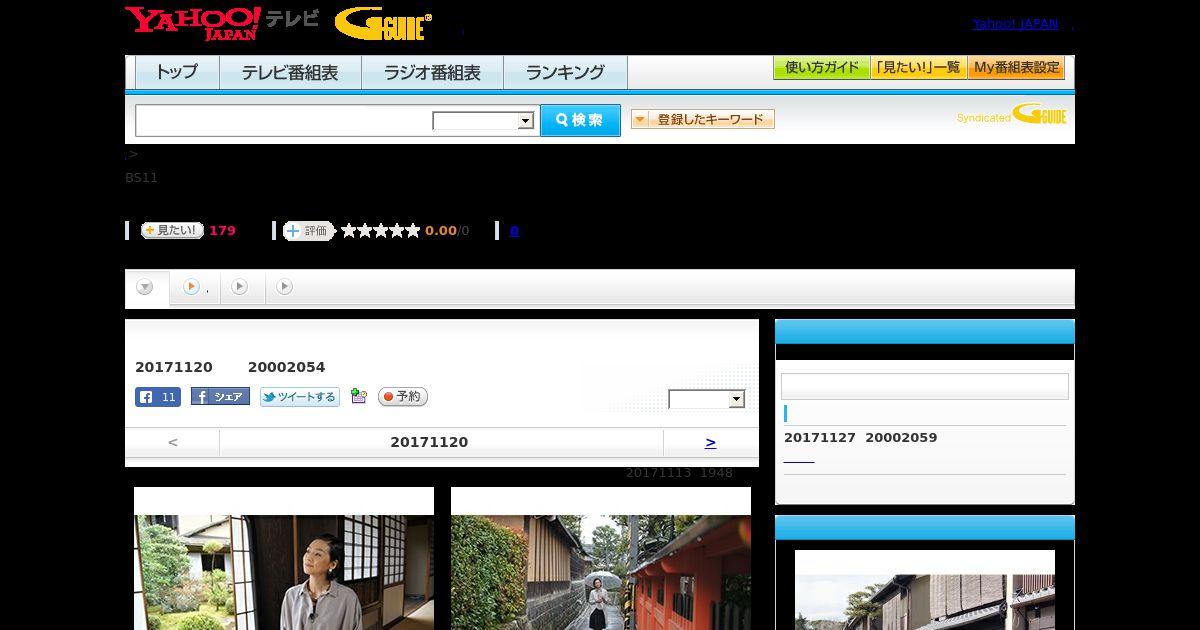Open the ラジオ番組表 tab
The height and width of the screenshot is (630, 1200).
coord(432,73)
